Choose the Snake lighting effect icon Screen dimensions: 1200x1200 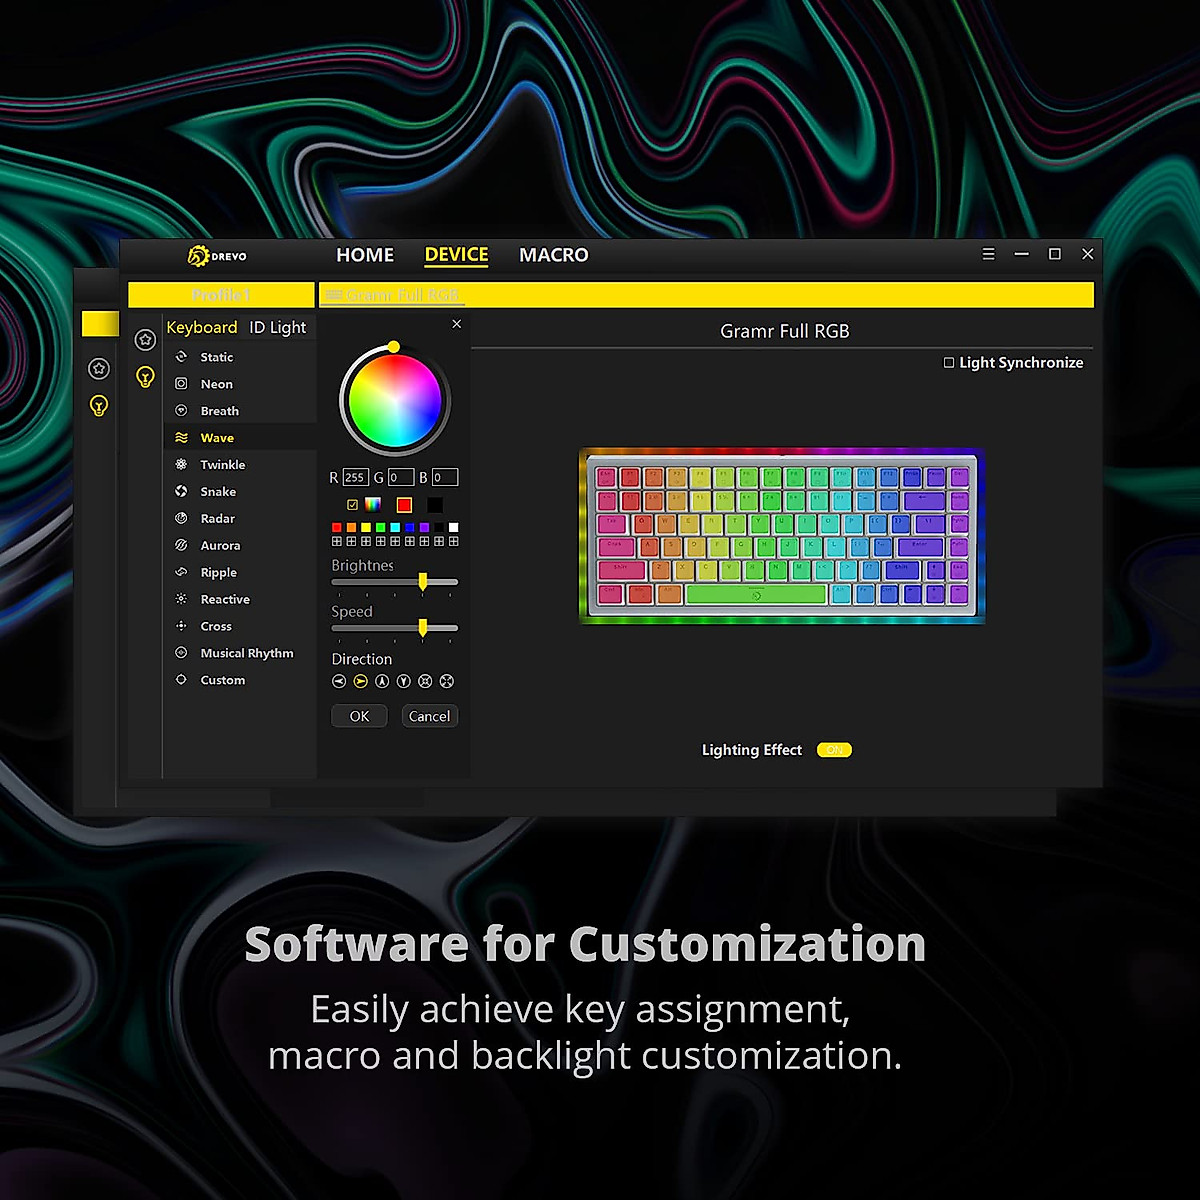(181, 492)
